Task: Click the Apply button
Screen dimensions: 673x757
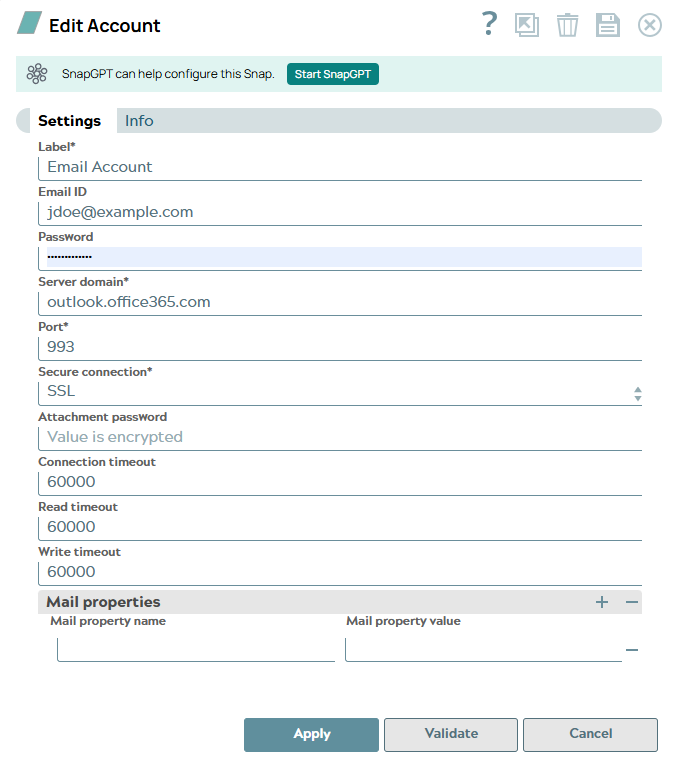Action: (x=311, y=734)
